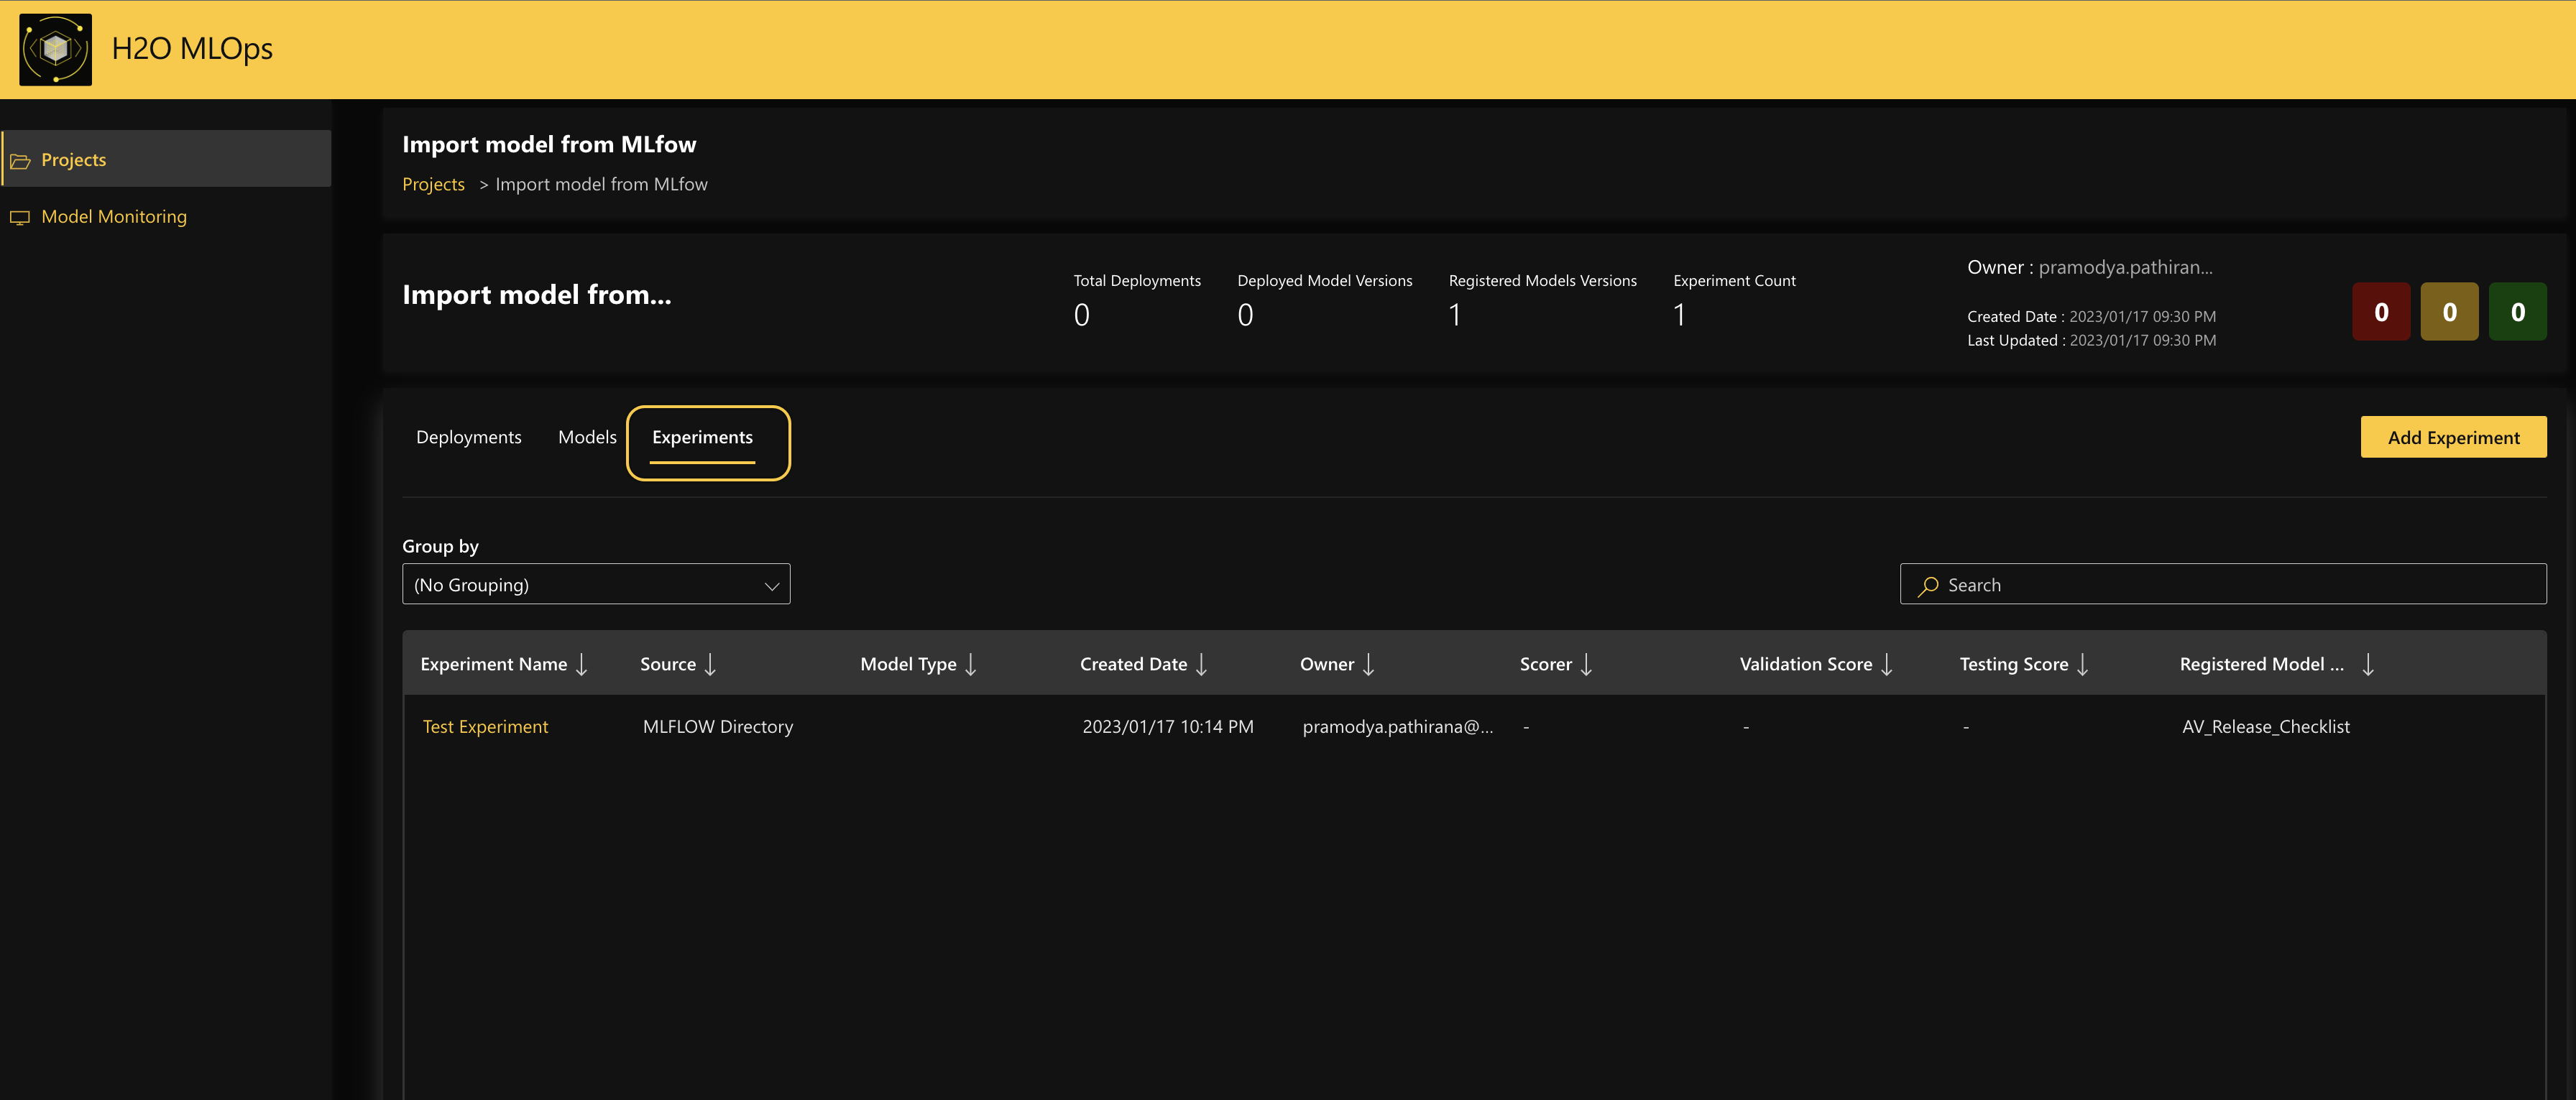Open the Test Experiment link
Viewport: 2576px width, 1100px height.
tap(485, 727)
